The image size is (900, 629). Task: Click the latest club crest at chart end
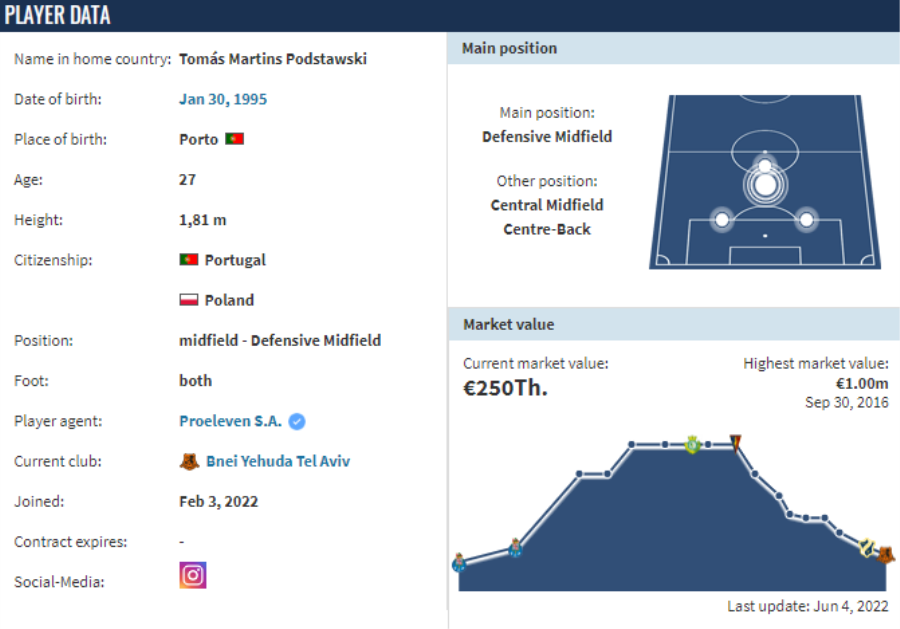(886, 554)
